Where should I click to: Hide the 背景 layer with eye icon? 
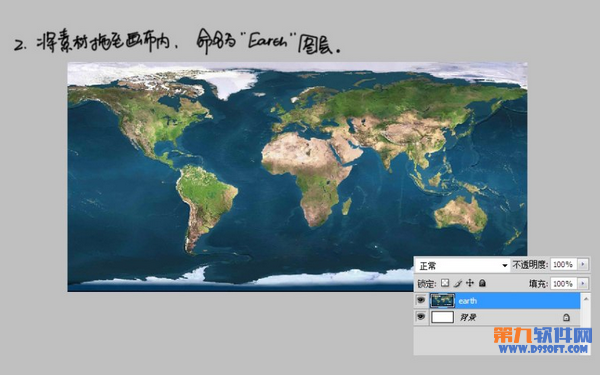tap(421, 317)
